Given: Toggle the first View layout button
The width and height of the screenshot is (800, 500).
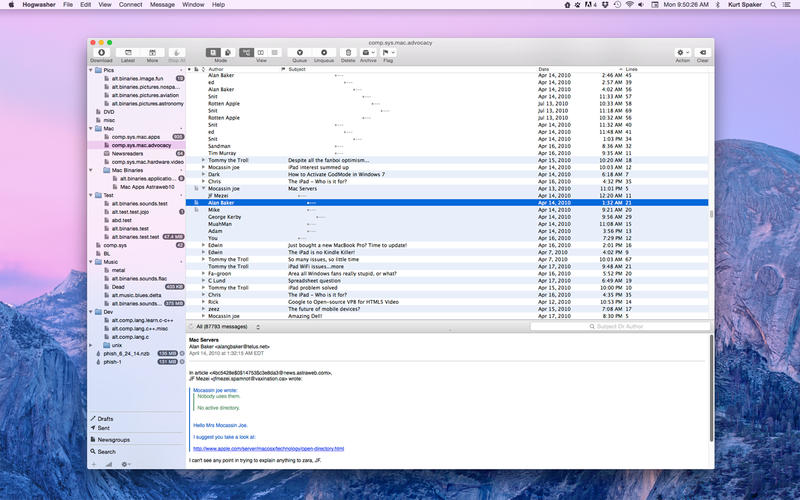Looking at the screenshot, I should point(247,52).
